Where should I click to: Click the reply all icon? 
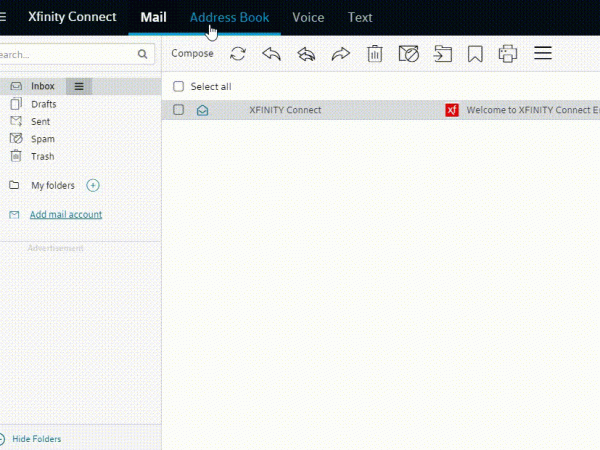306,54
